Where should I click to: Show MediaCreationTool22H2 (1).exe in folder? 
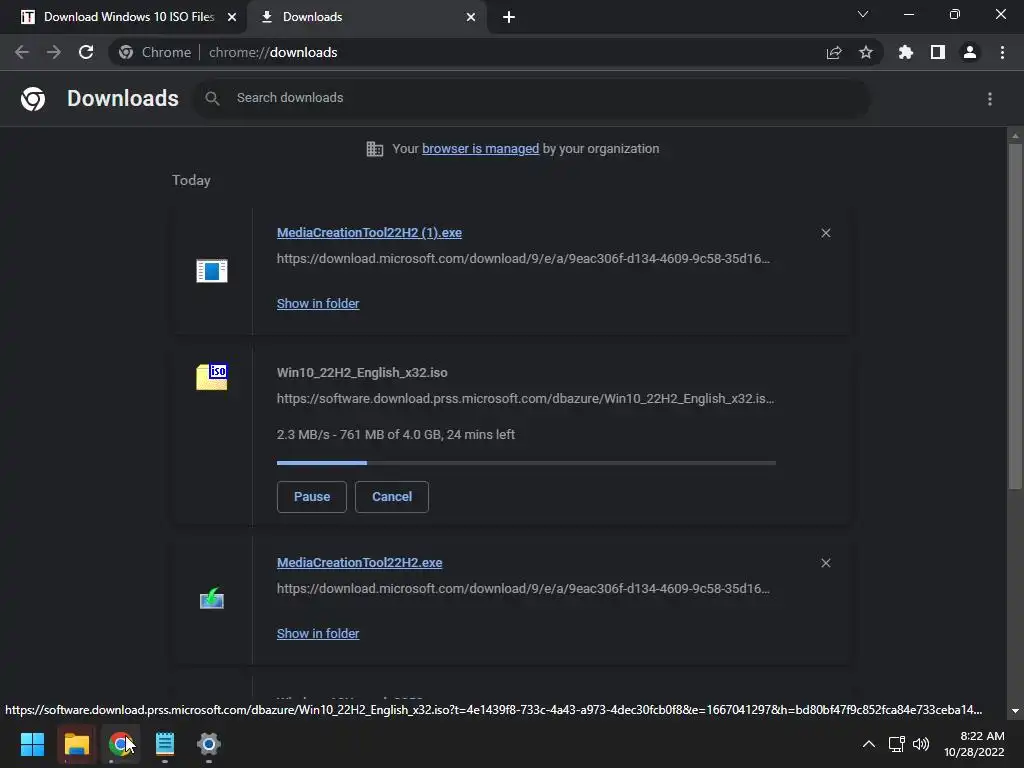[318, 304]
